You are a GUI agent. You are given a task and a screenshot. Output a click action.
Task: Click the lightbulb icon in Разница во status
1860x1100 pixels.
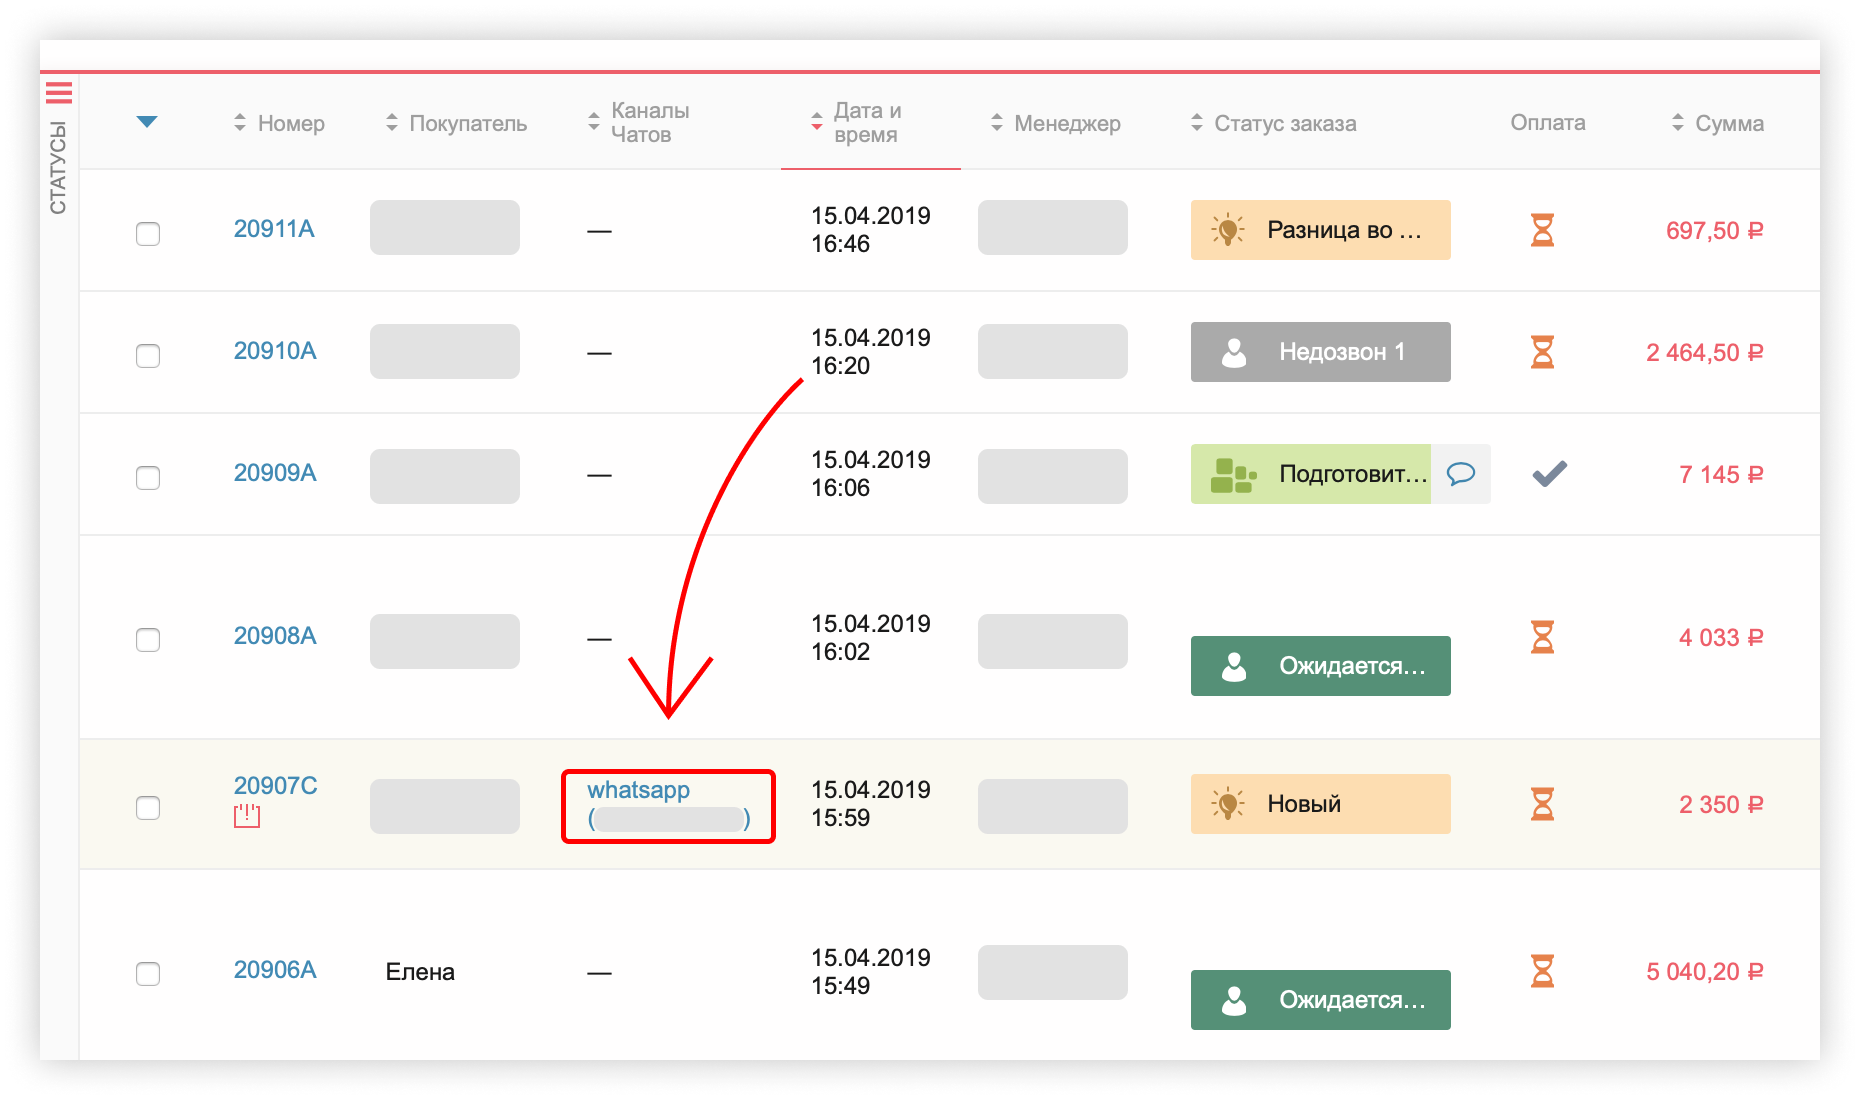coord(1228,230)
